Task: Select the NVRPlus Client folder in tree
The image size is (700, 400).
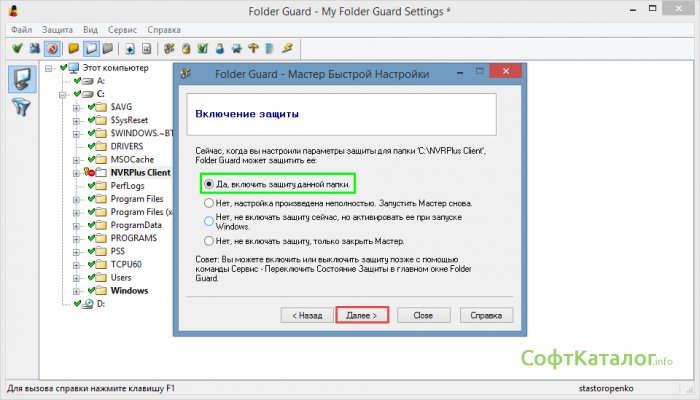Action: (x=140, y=172)
